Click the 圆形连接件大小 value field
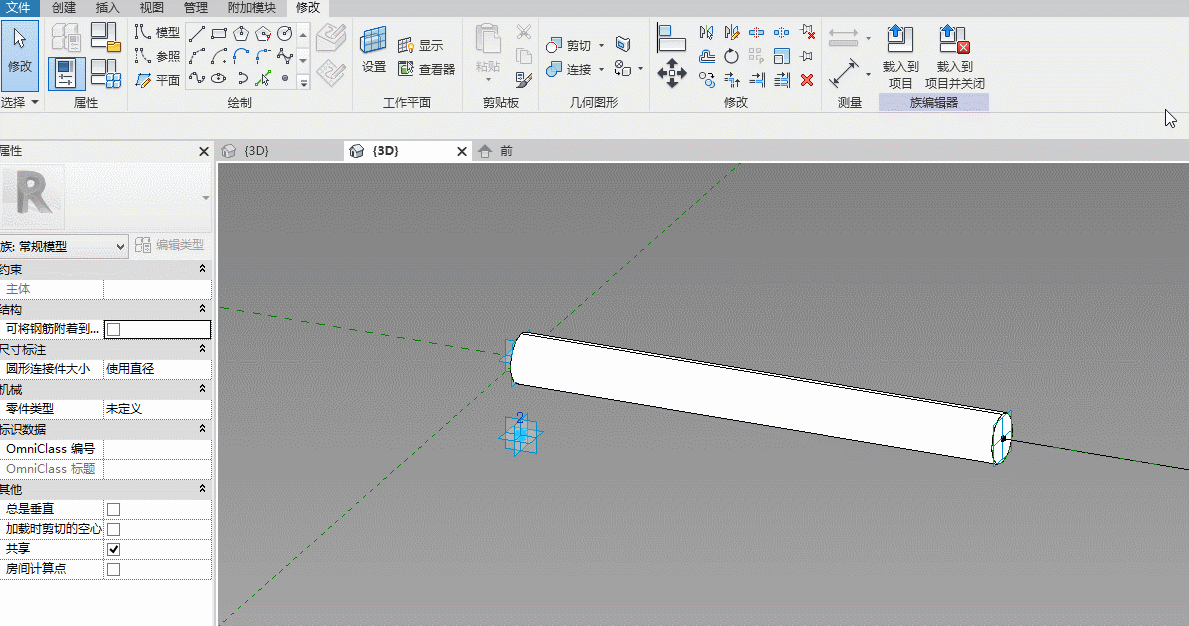 coord(157,369)
